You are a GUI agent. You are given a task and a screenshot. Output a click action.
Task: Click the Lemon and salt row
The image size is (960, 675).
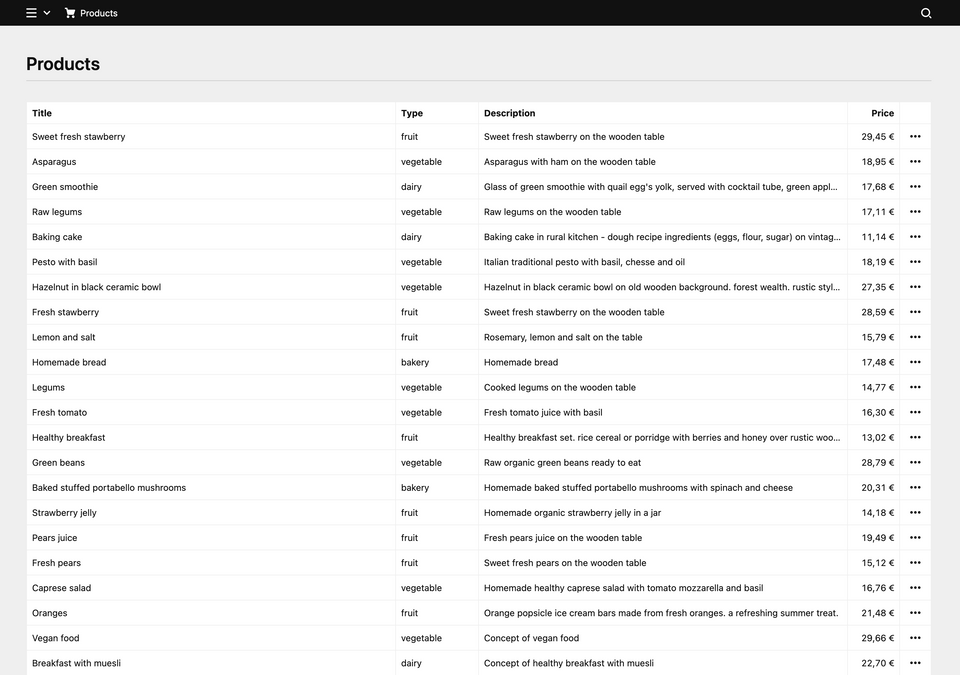point(478,337)
